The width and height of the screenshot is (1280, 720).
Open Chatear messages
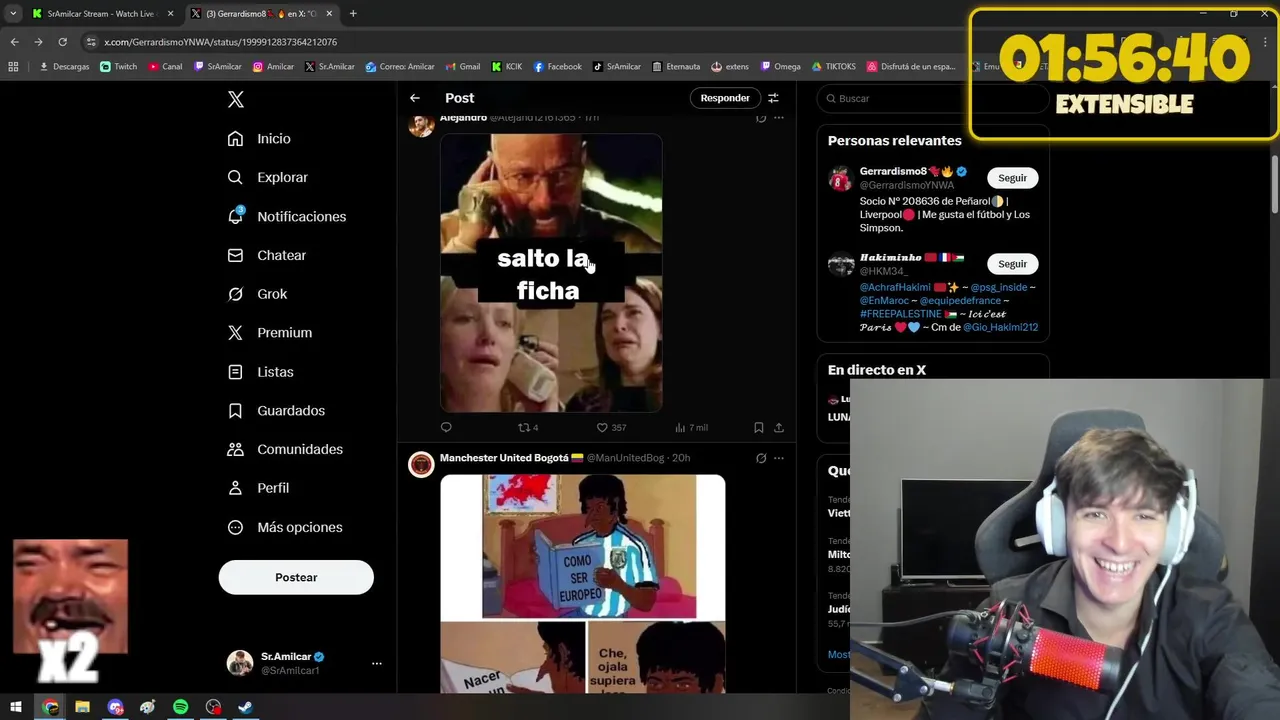[266, 256]
